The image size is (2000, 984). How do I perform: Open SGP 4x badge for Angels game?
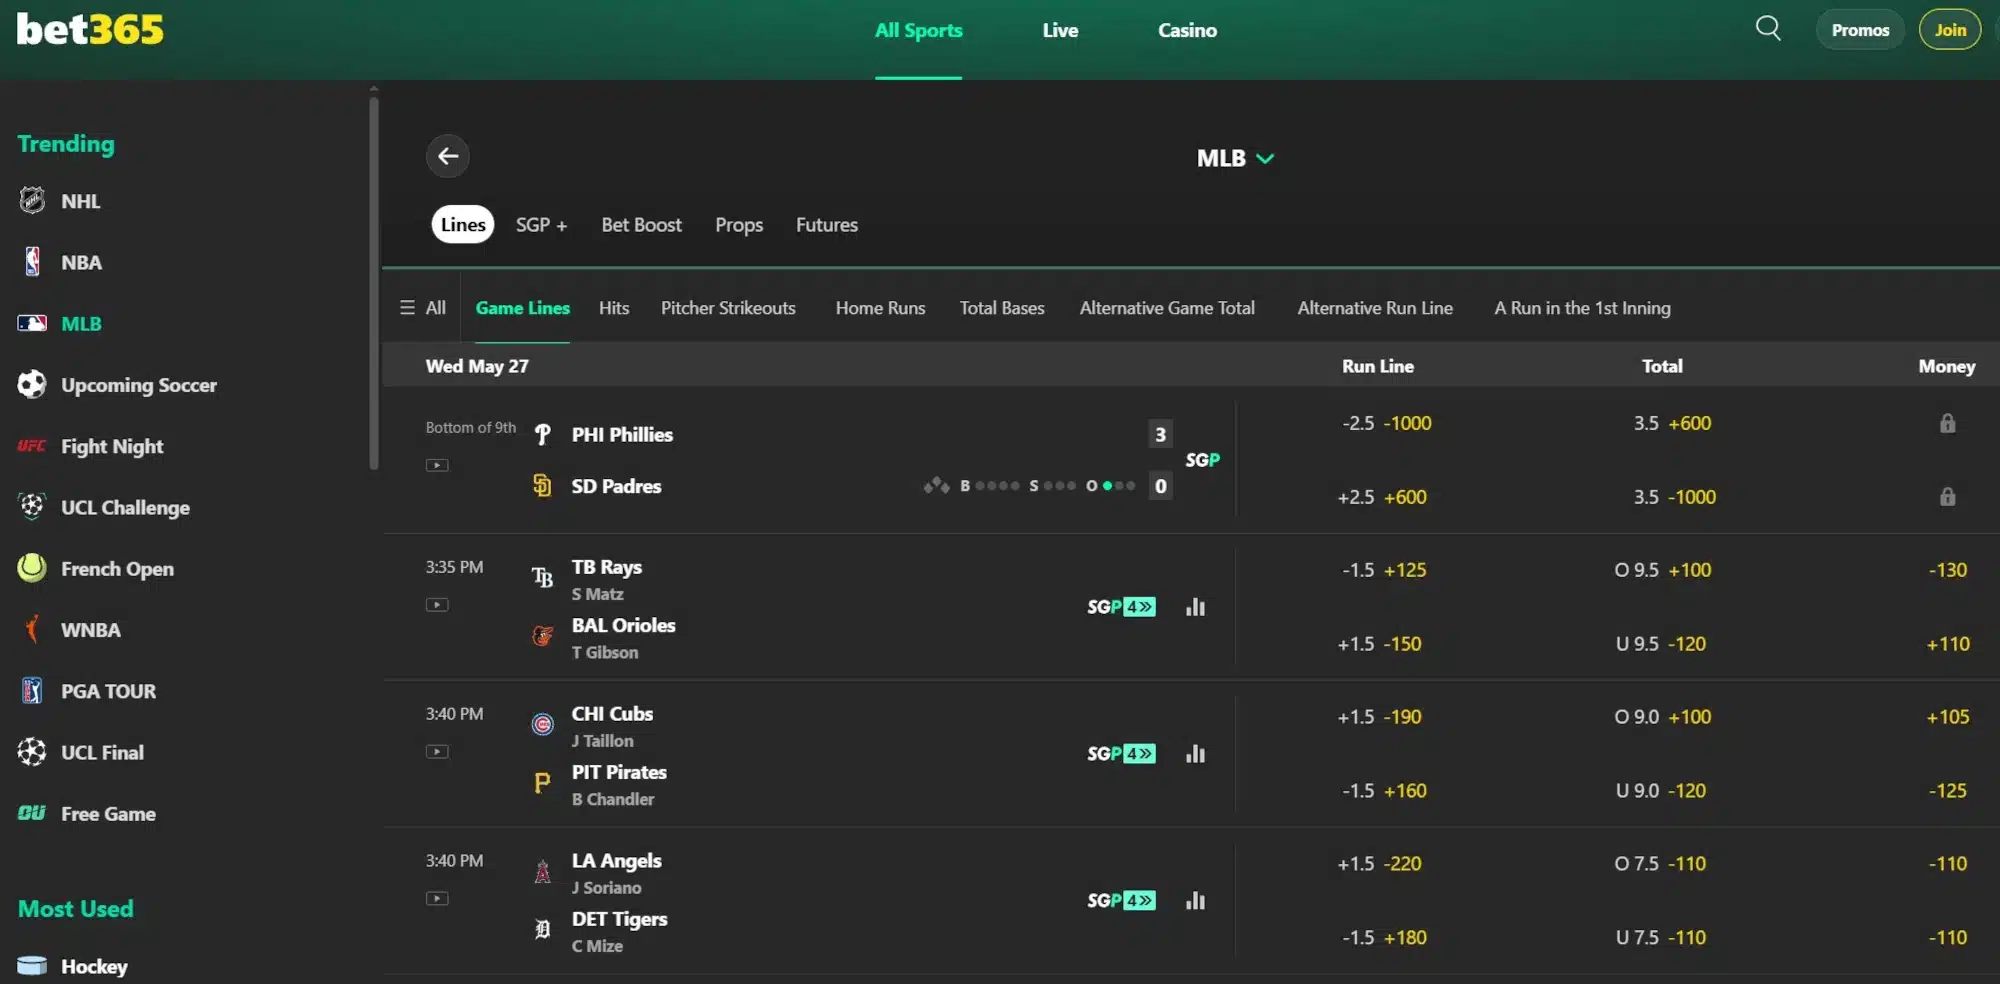pos(1121,901)
